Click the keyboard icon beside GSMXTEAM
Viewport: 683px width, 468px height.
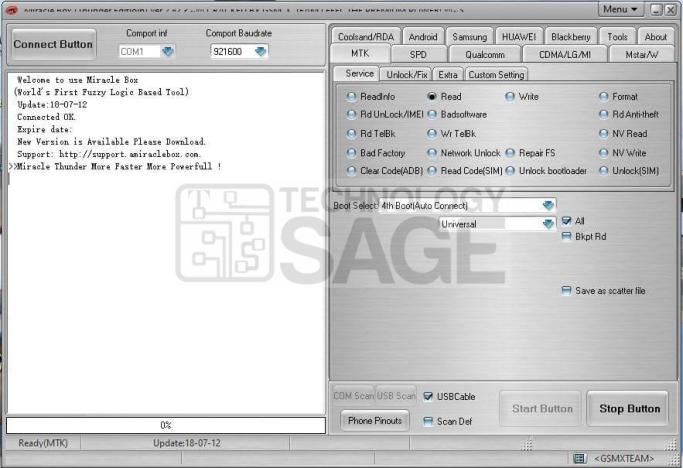coord(579,458)
